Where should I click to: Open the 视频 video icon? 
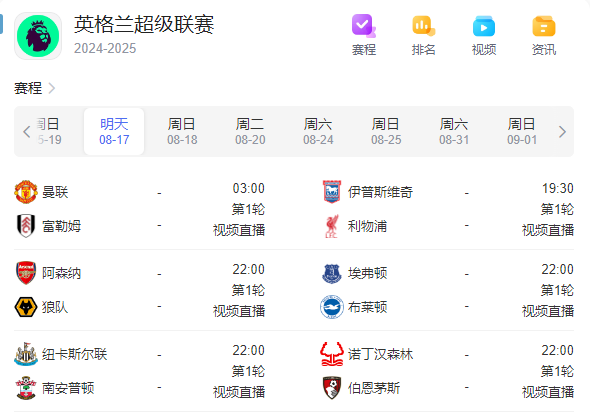point(484,26)
